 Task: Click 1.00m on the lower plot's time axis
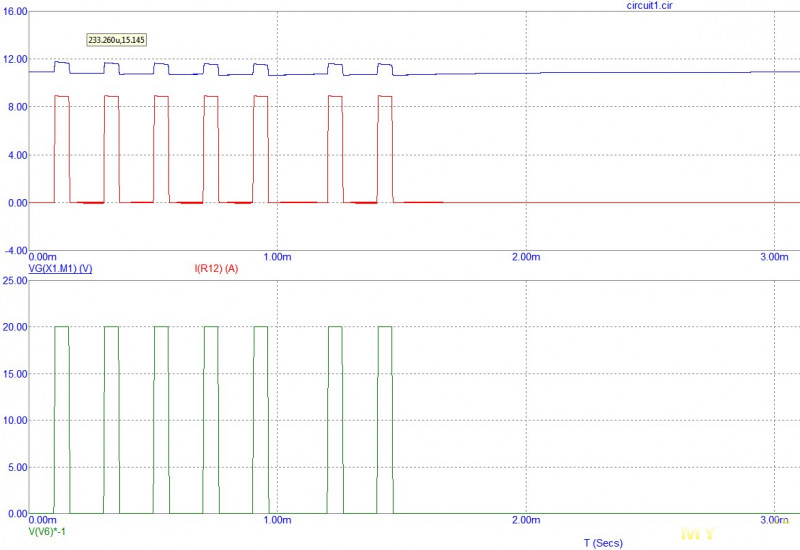click(x=276, y=521)
